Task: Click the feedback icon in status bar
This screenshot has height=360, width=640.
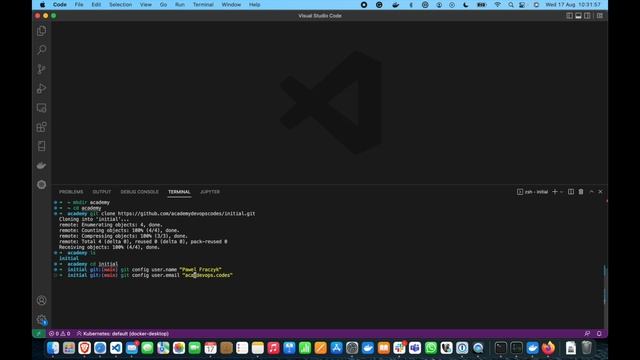Action: (587, 333)
